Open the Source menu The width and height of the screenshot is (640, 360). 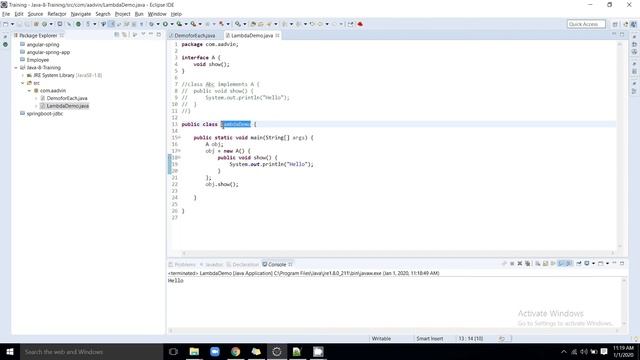point(35,14)
